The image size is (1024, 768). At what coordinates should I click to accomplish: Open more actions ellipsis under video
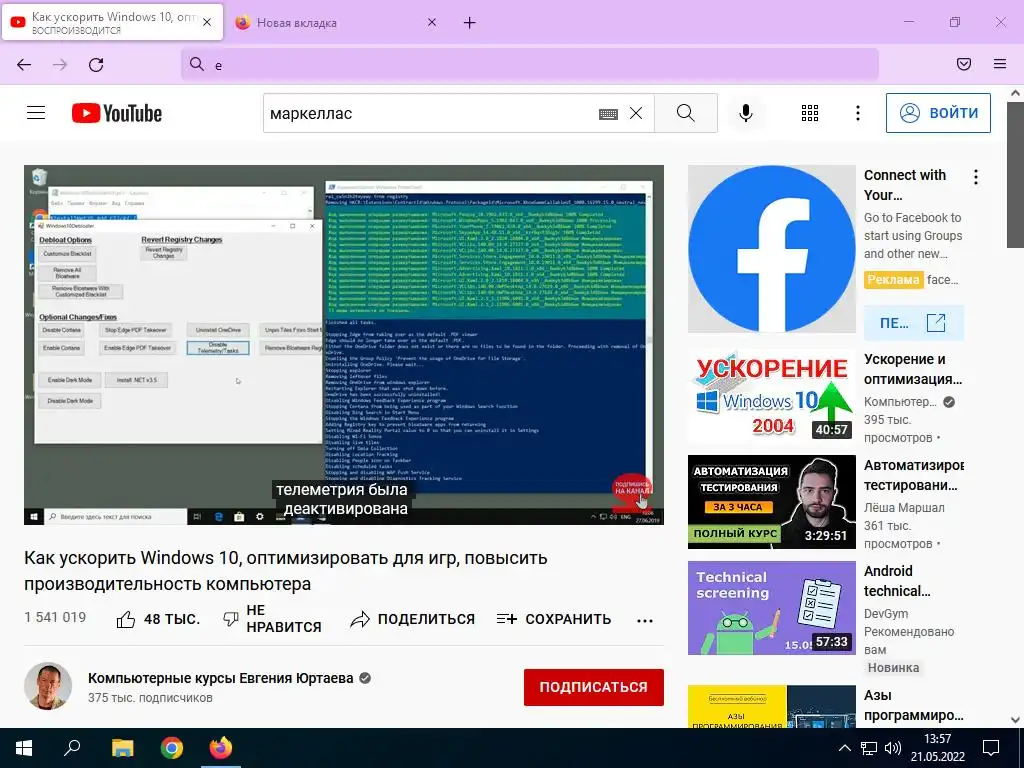(x=645, y=620)
